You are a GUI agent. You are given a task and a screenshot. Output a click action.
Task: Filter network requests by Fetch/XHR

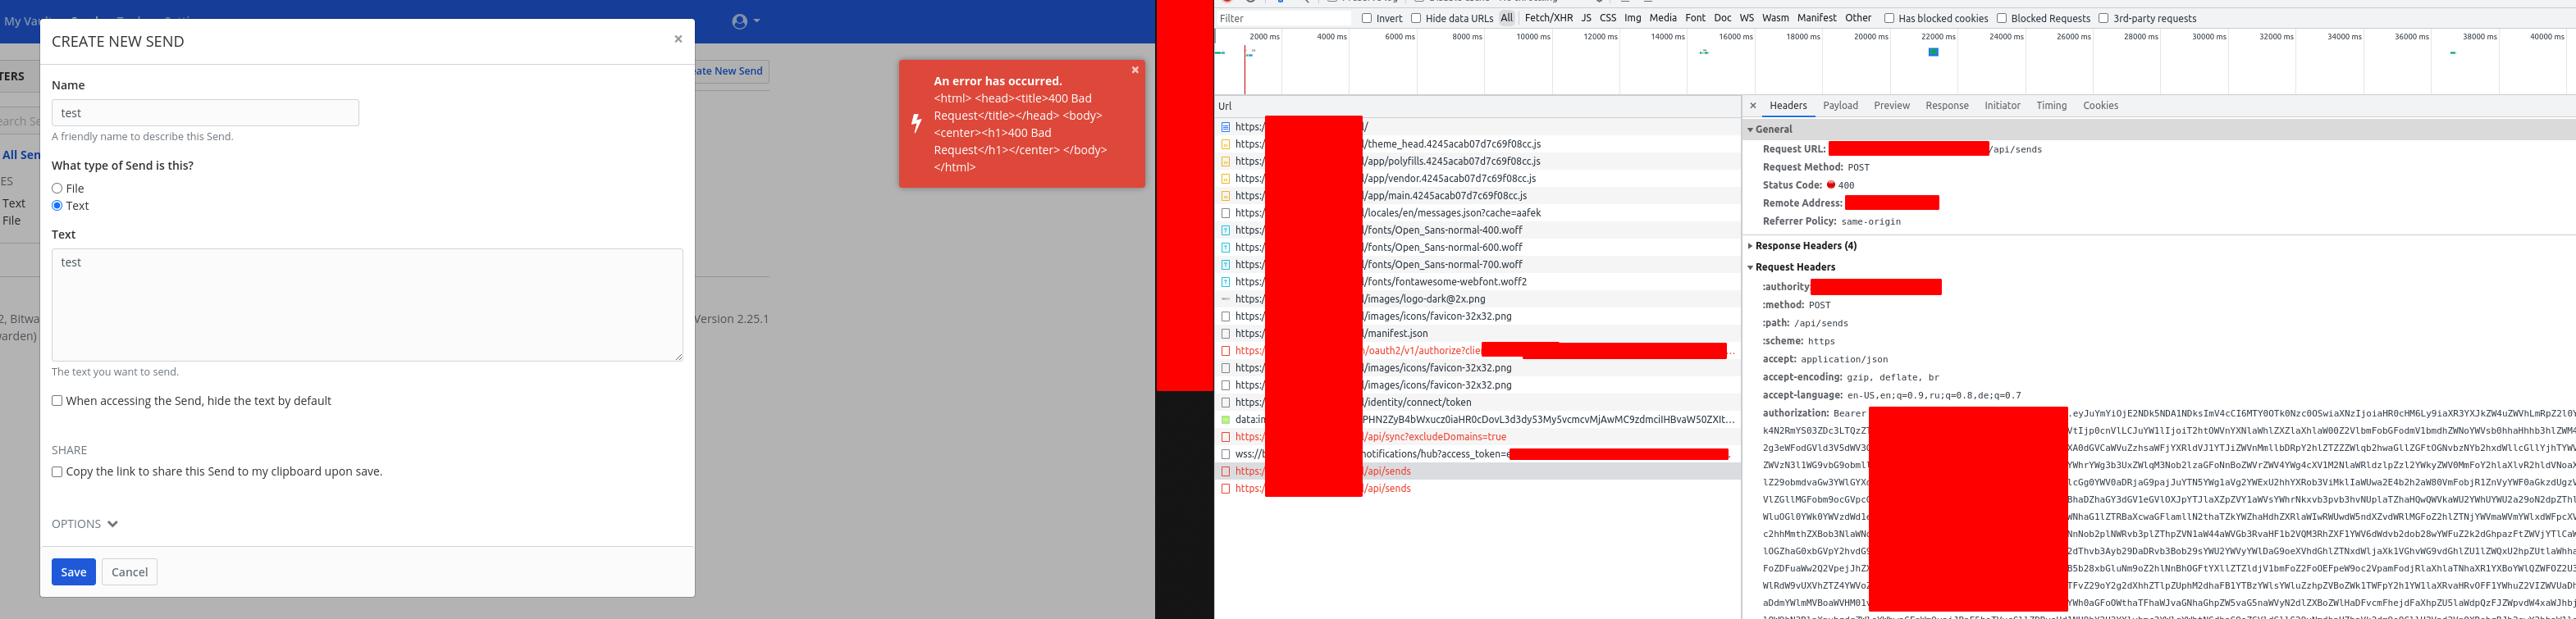tap(1548, 18)
